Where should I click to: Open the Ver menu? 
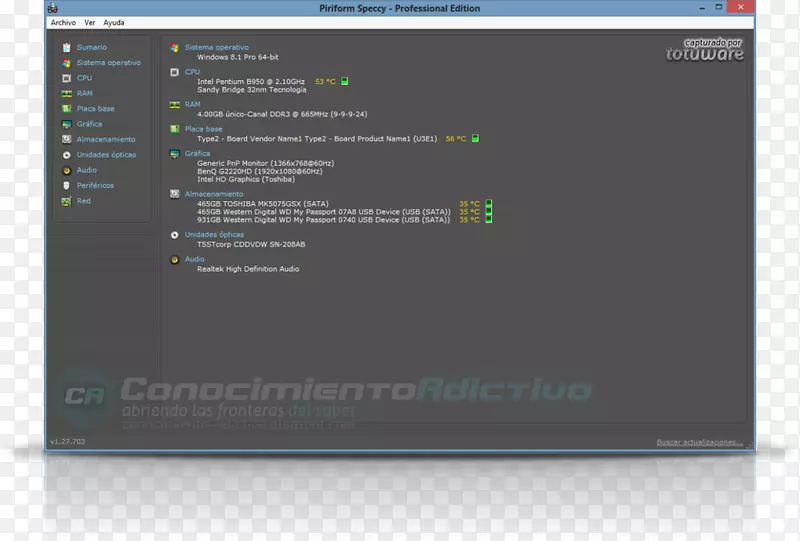[x=90, y=22]
